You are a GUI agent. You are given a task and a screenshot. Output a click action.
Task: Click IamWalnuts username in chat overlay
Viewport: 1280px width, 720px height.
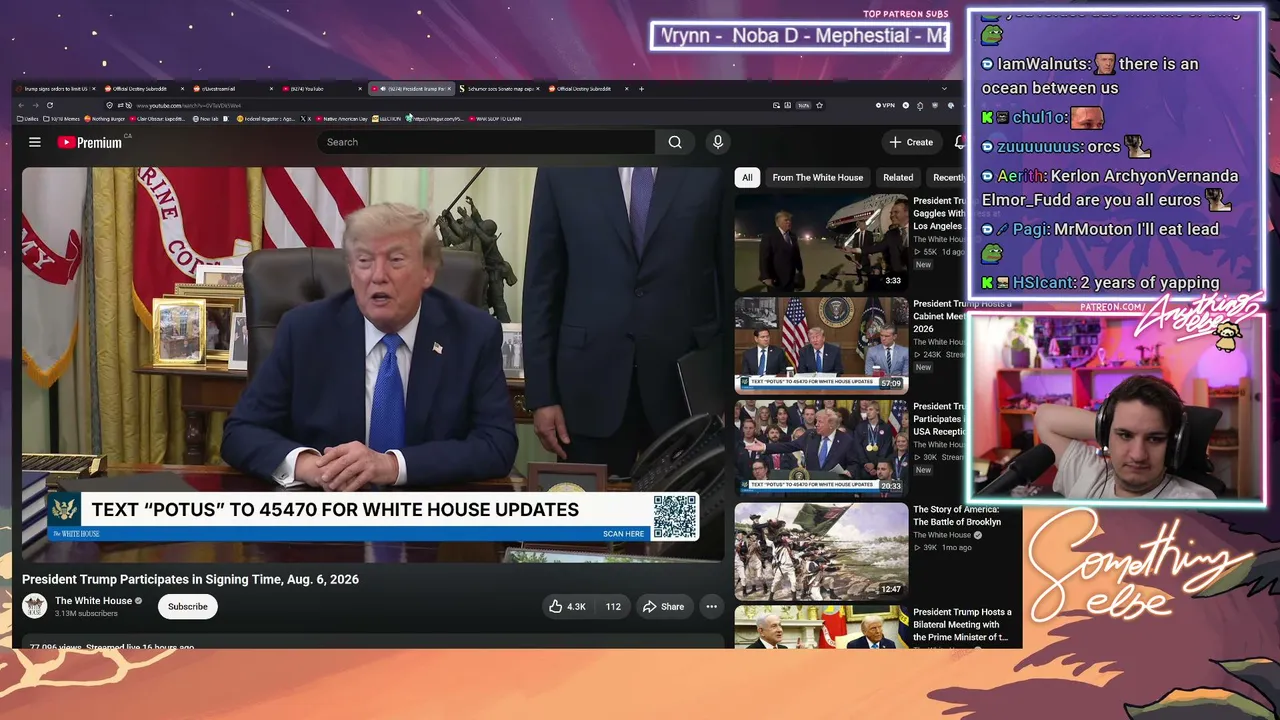coord(1044,64)
